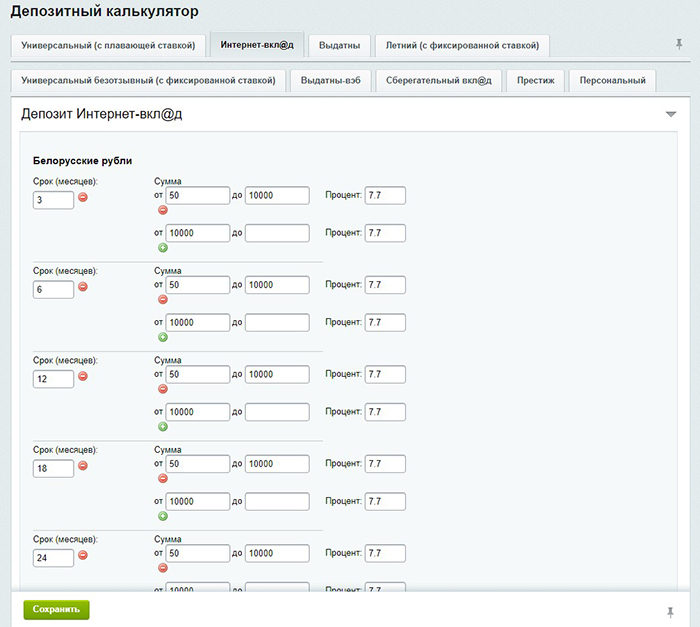Click the Сохранить button
700x627 pixels.
click(56, 609)
